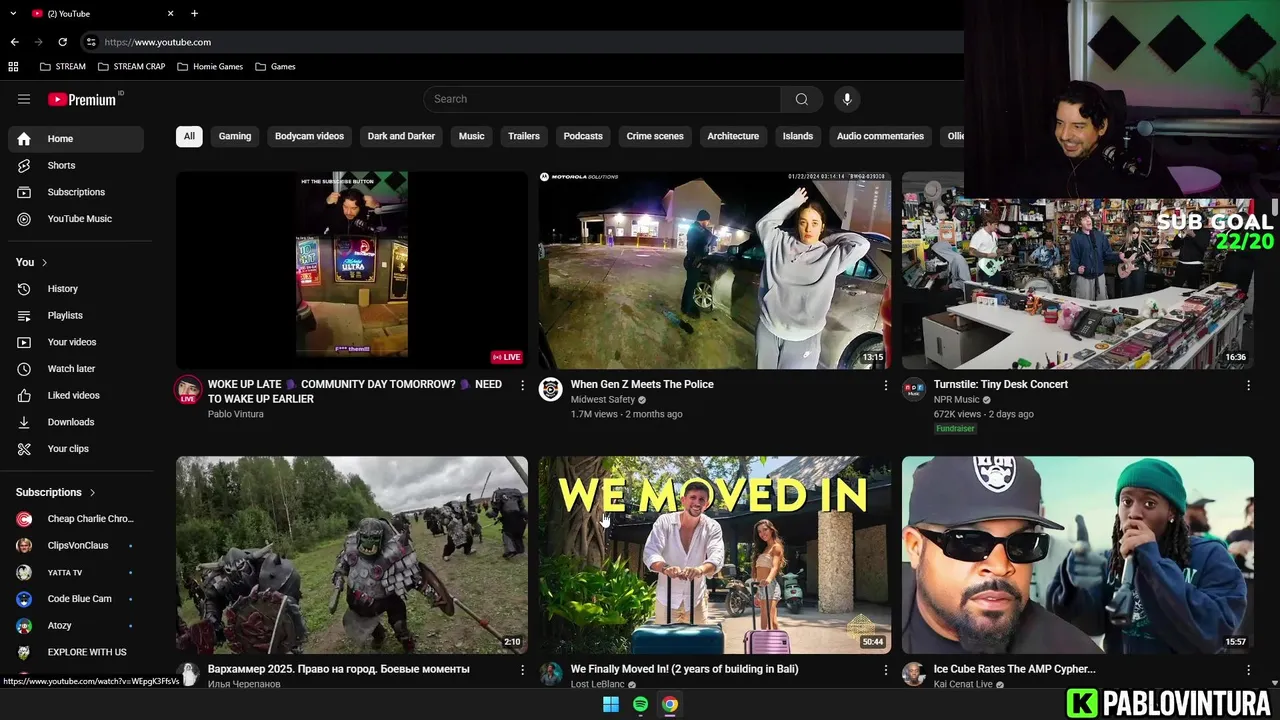
Task: Open History in the sidebar
Action: point(76,289)
